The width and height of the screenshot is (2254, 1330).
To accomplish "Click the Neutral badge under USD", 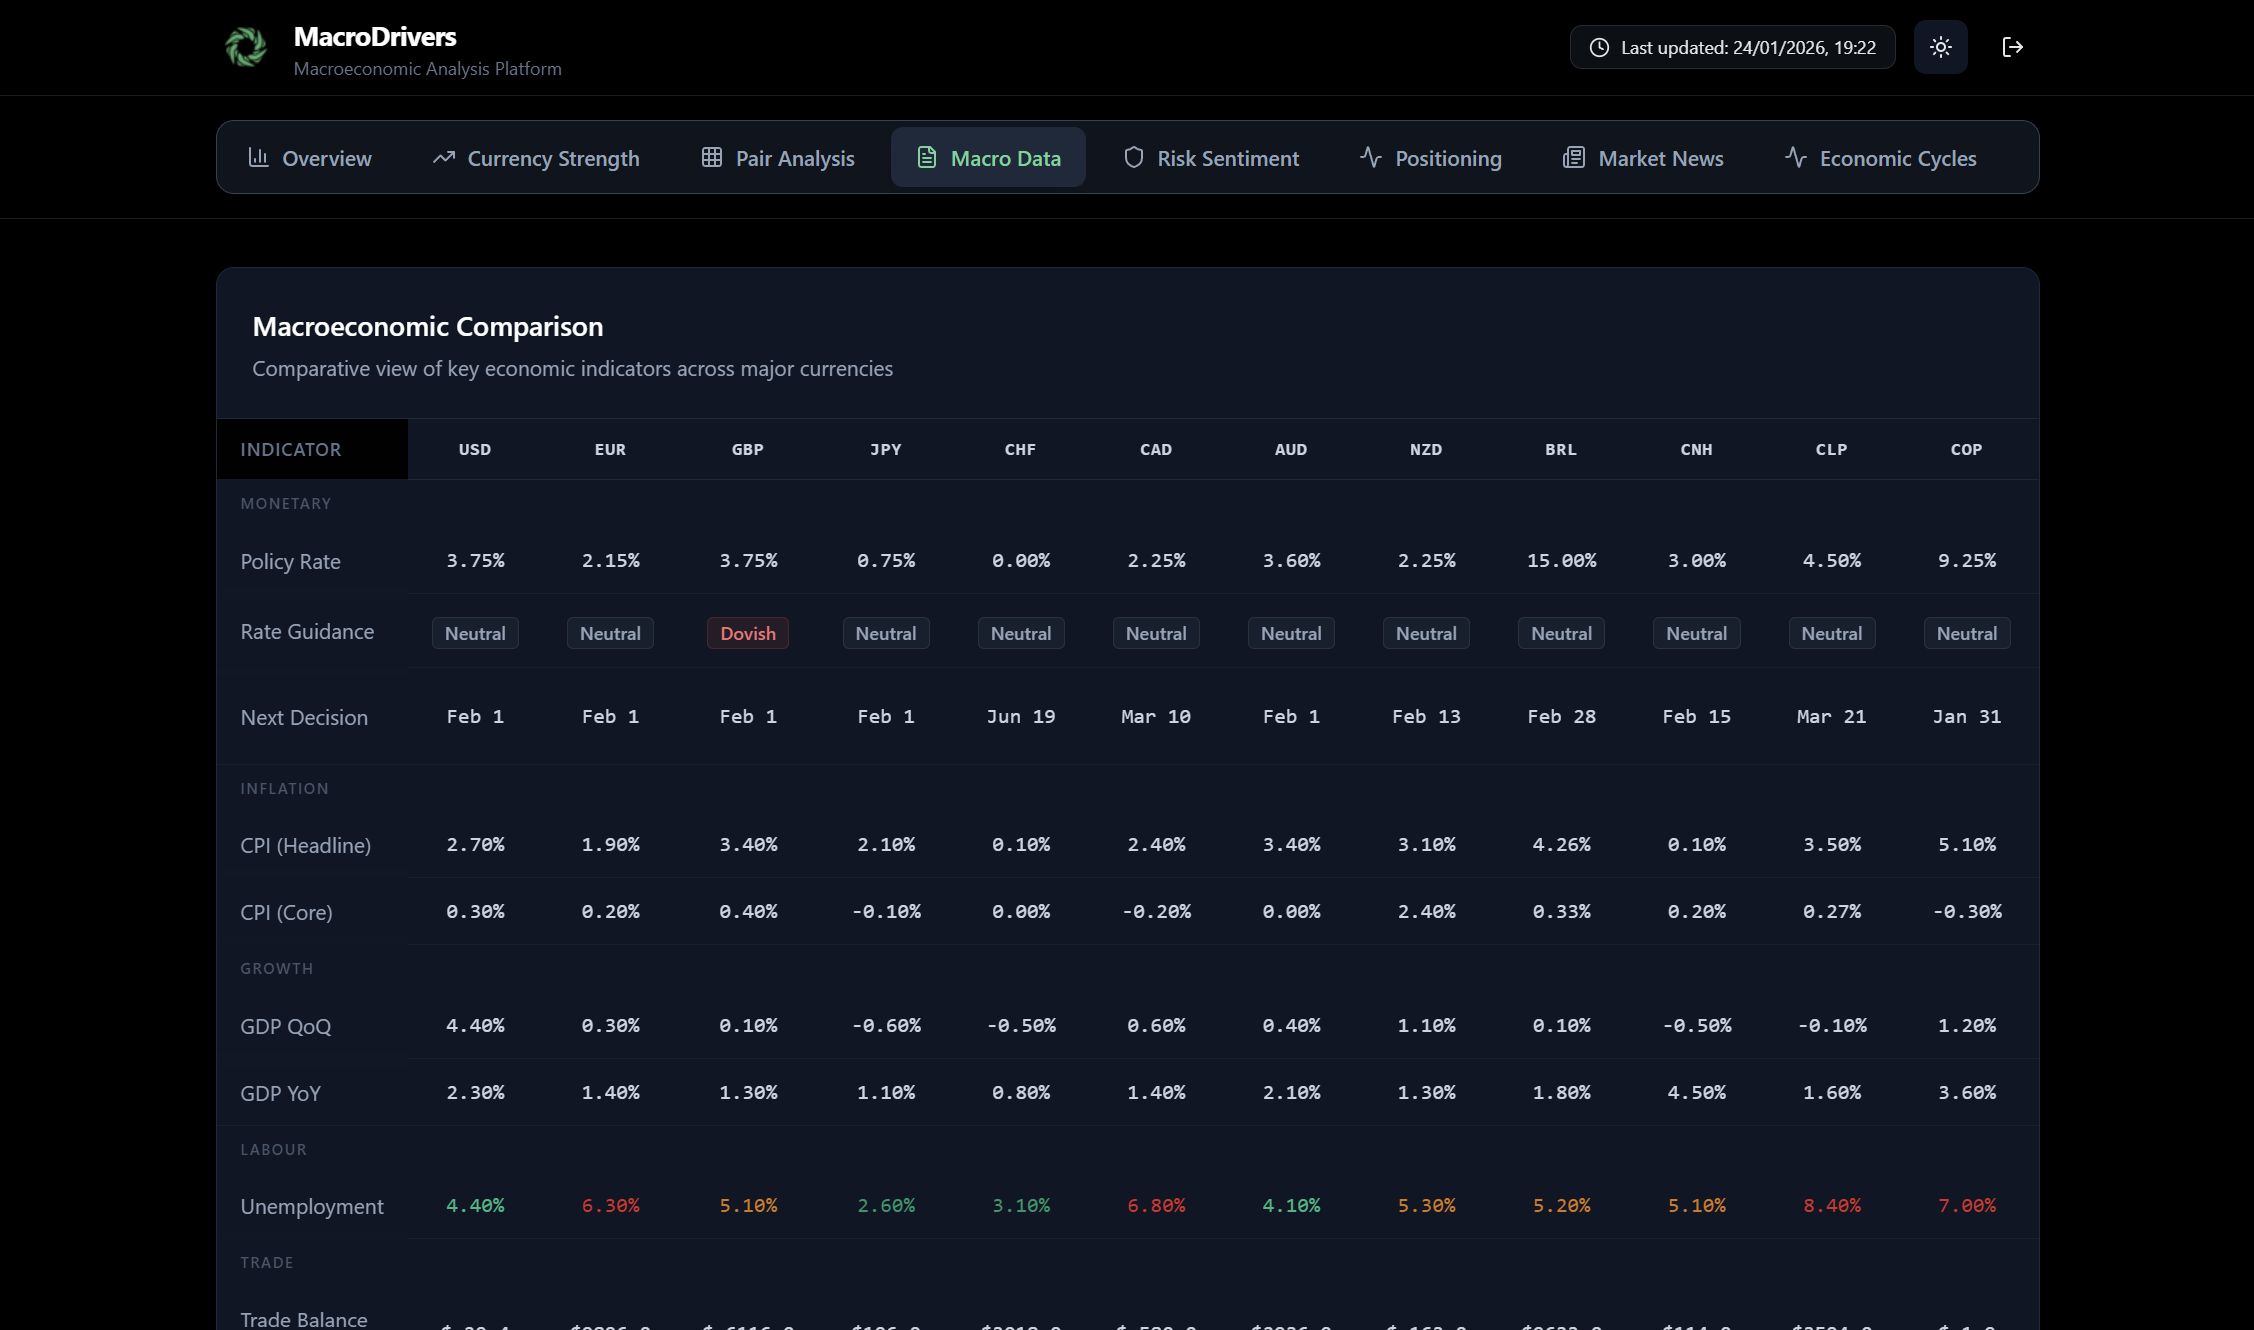I will [475, 633].
